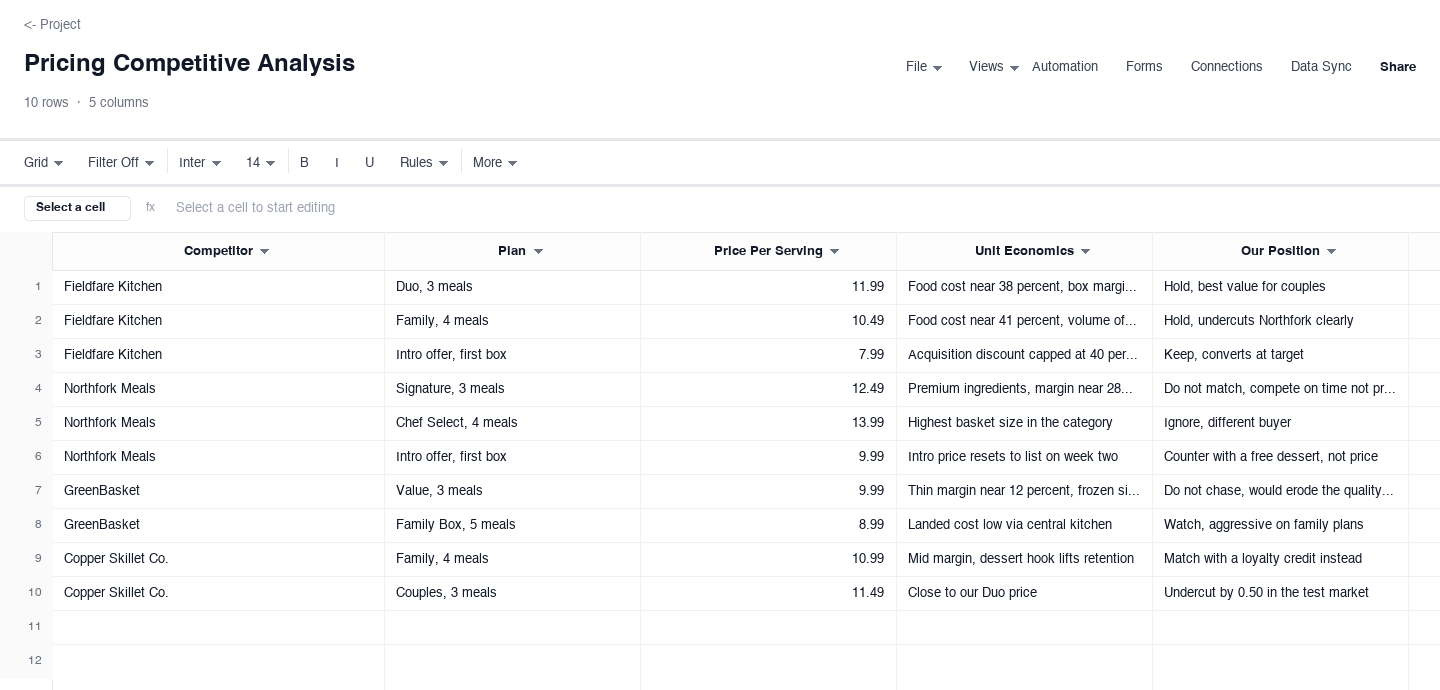Open the Price Per Serving column arrow

coord(834,252)
